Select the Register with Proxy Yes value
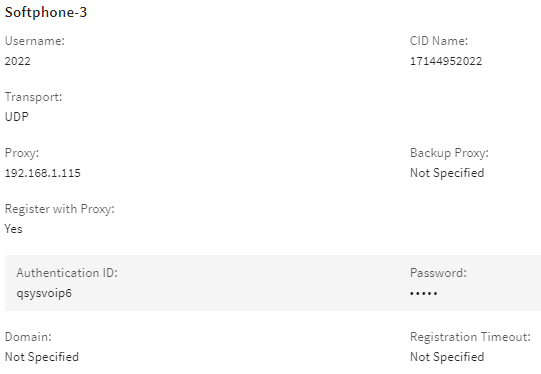Screen dimensions: 541x374 [x=13, y=229]
